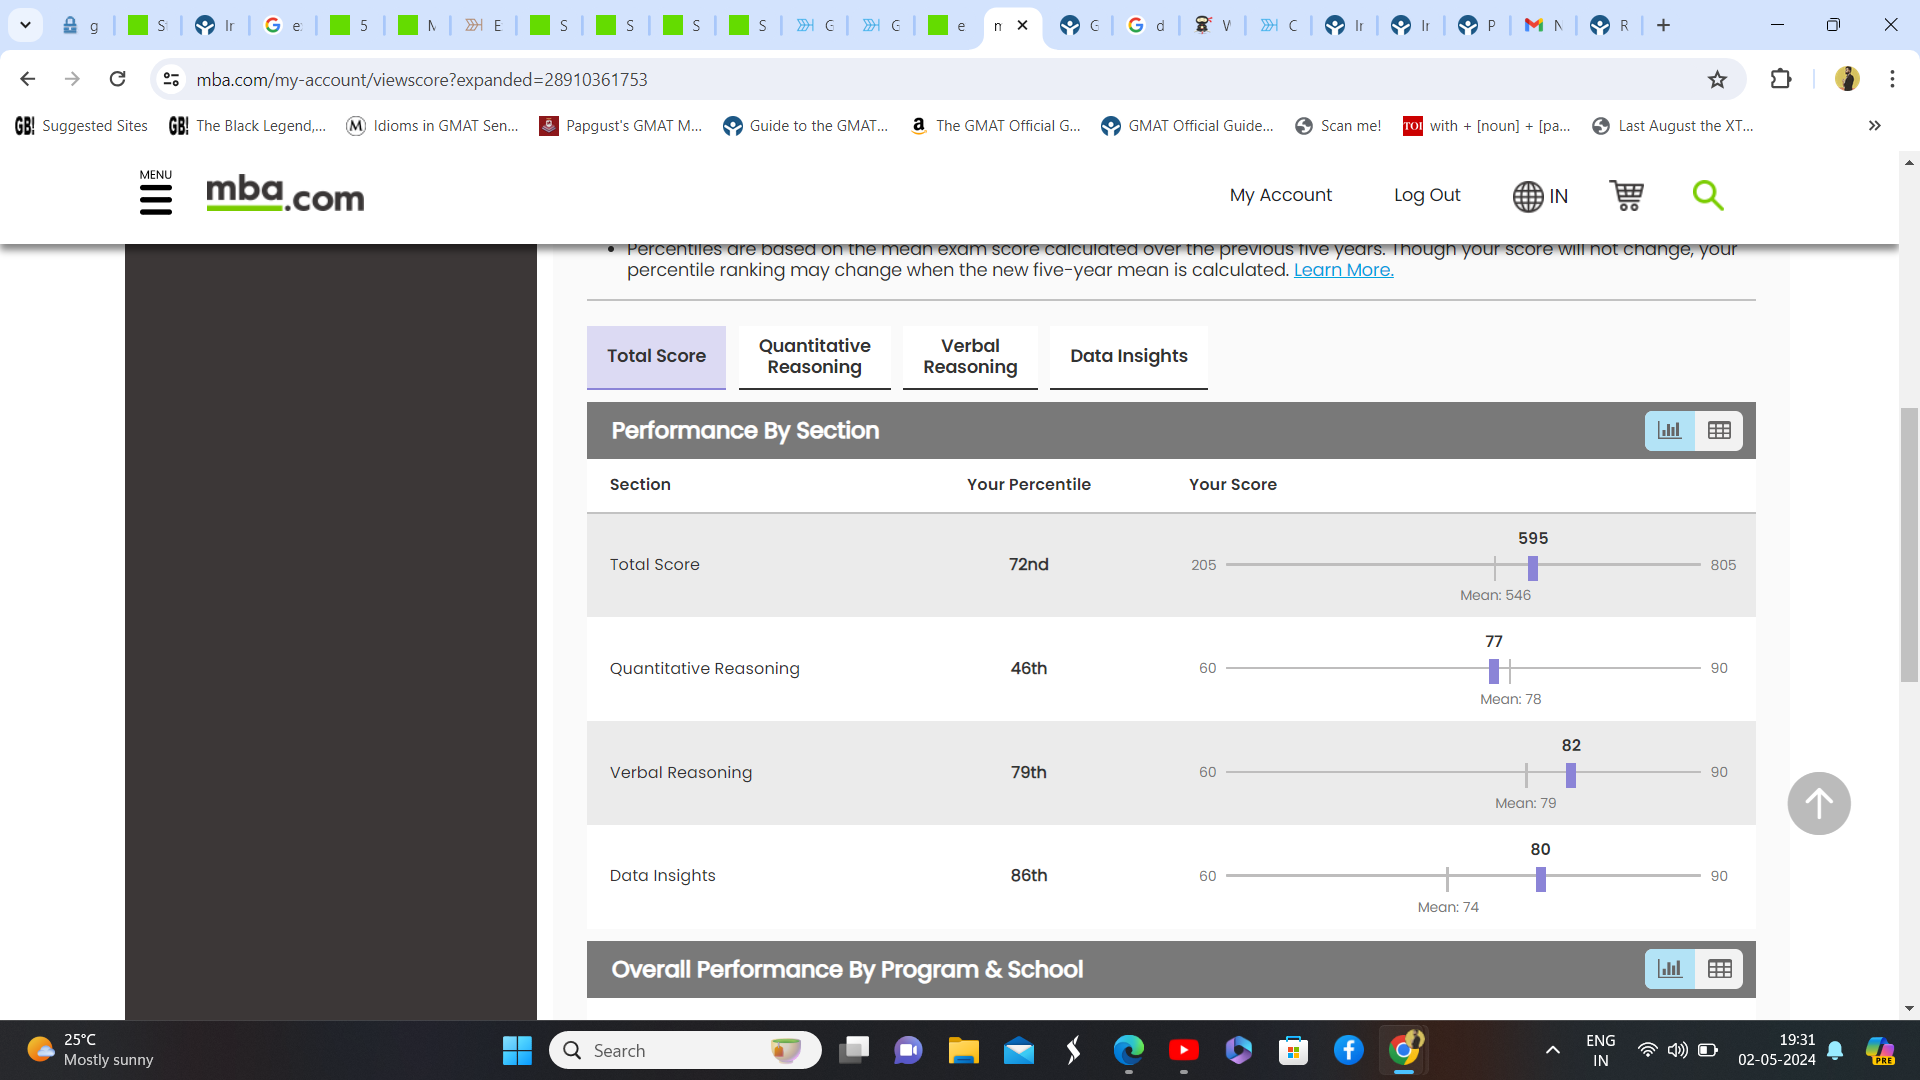Image resolution: width=1920 pixels, height=1080 pixels.
Task: Open the Chrome three-dot menu
Action: pos(1892,79)
